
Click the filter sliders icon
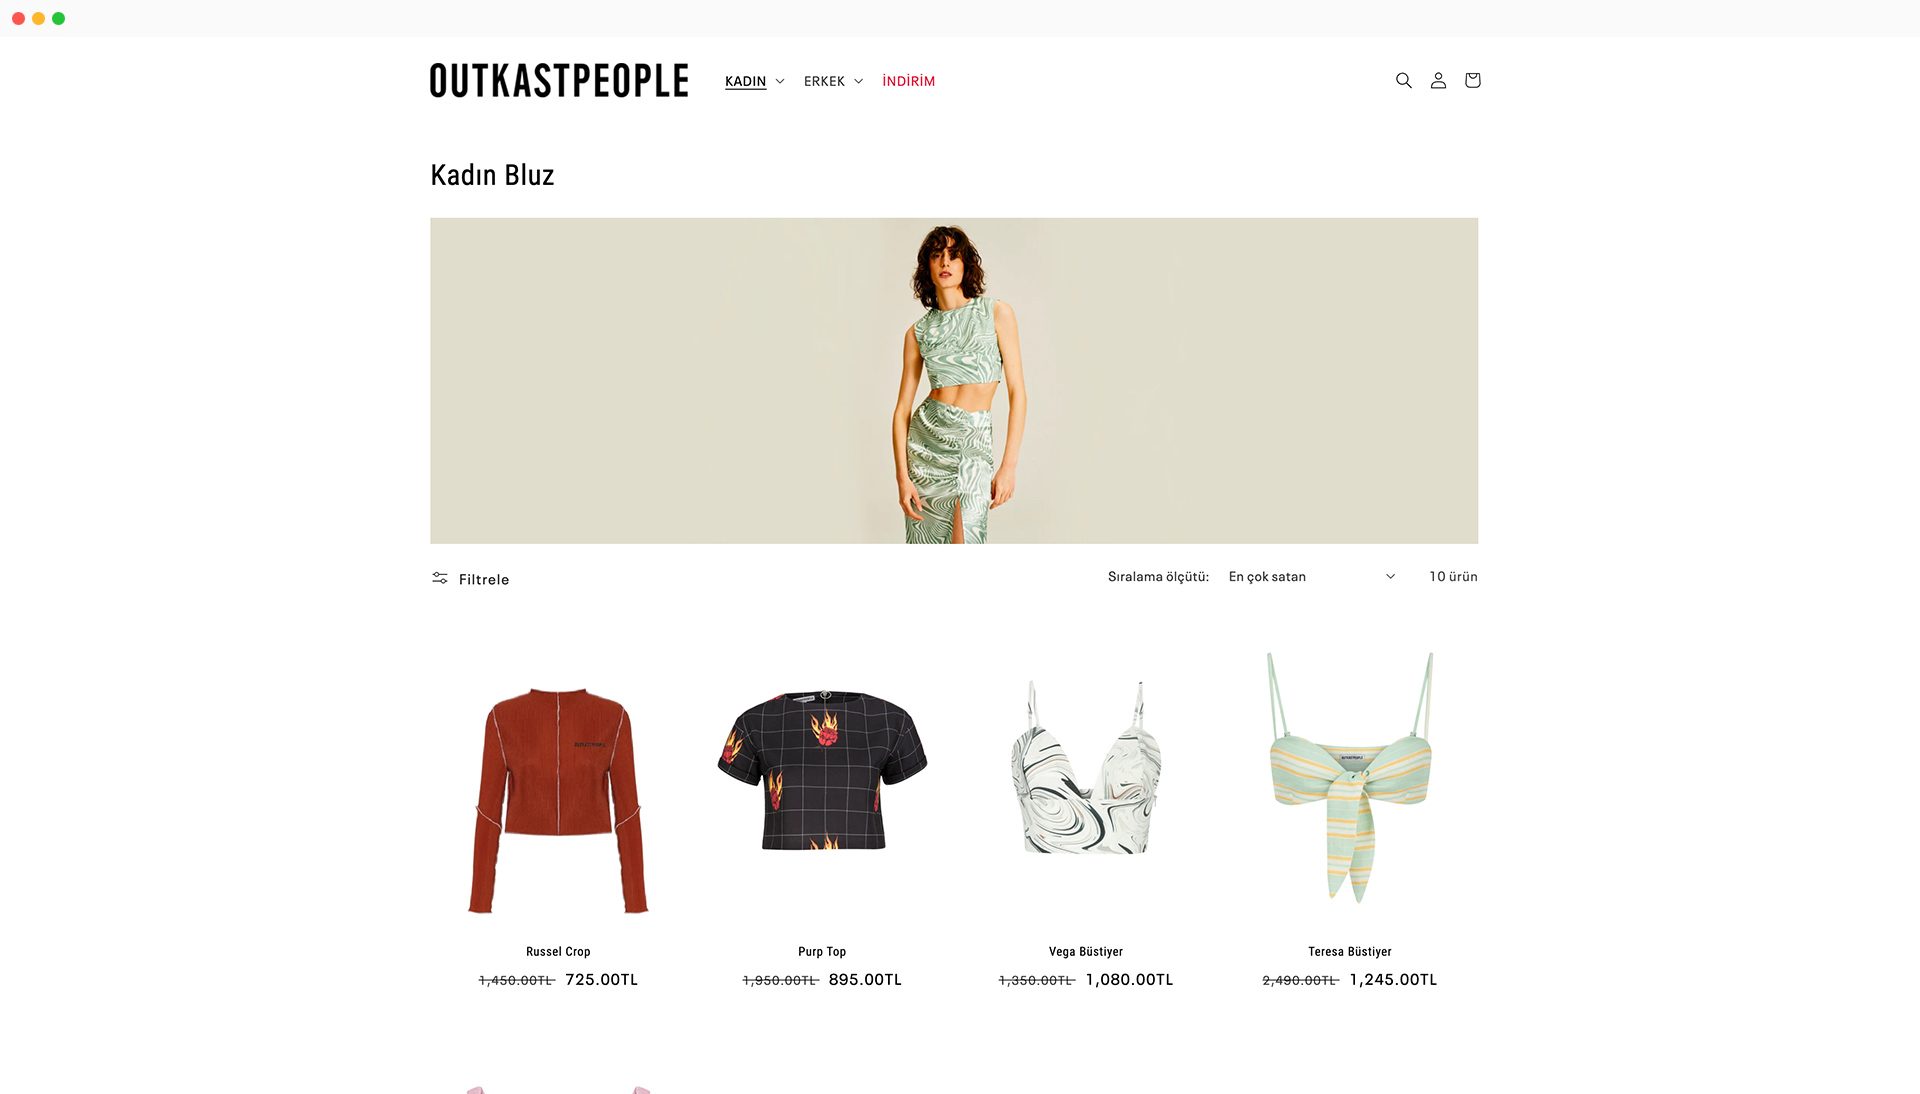(x=440, y=578)
